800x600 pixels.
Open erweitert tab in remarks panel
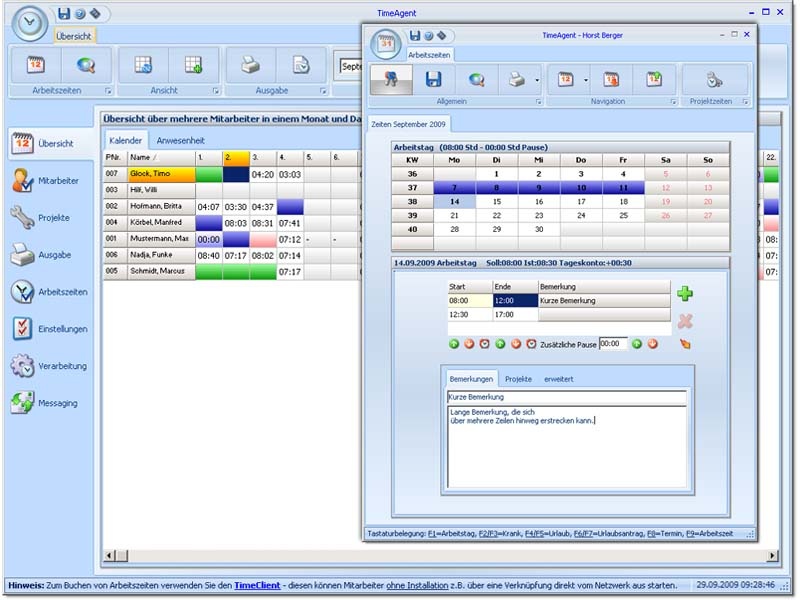click(559, 379)
